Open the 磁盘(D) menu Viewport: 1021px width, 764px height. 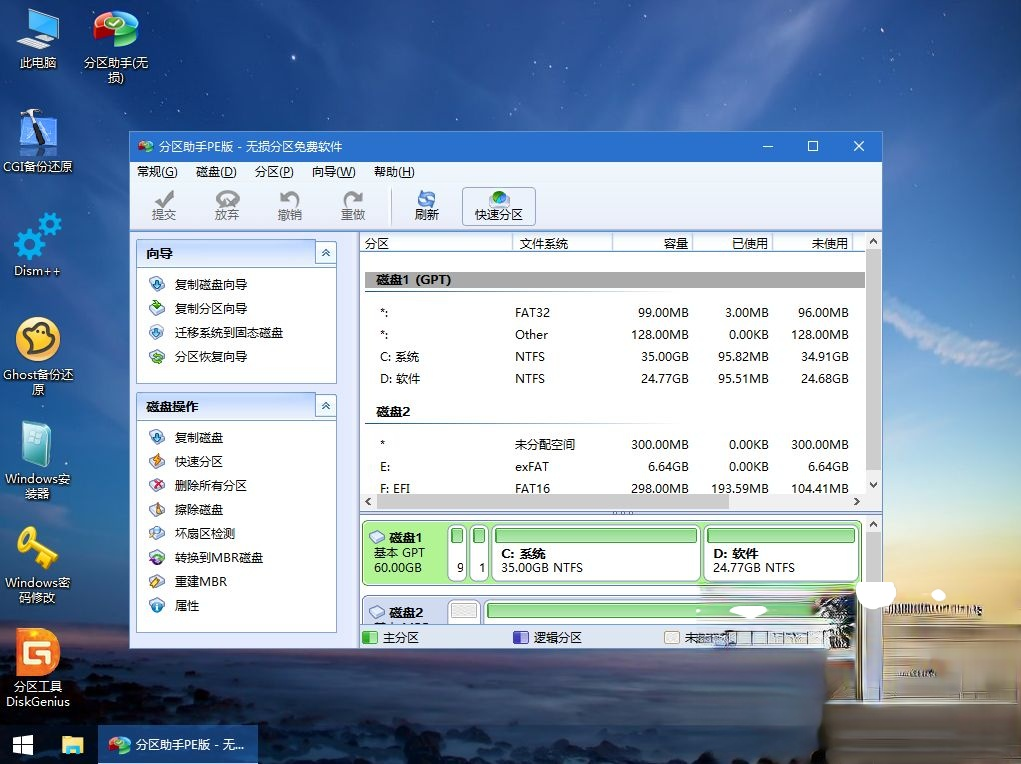click(x=216, y=172)
